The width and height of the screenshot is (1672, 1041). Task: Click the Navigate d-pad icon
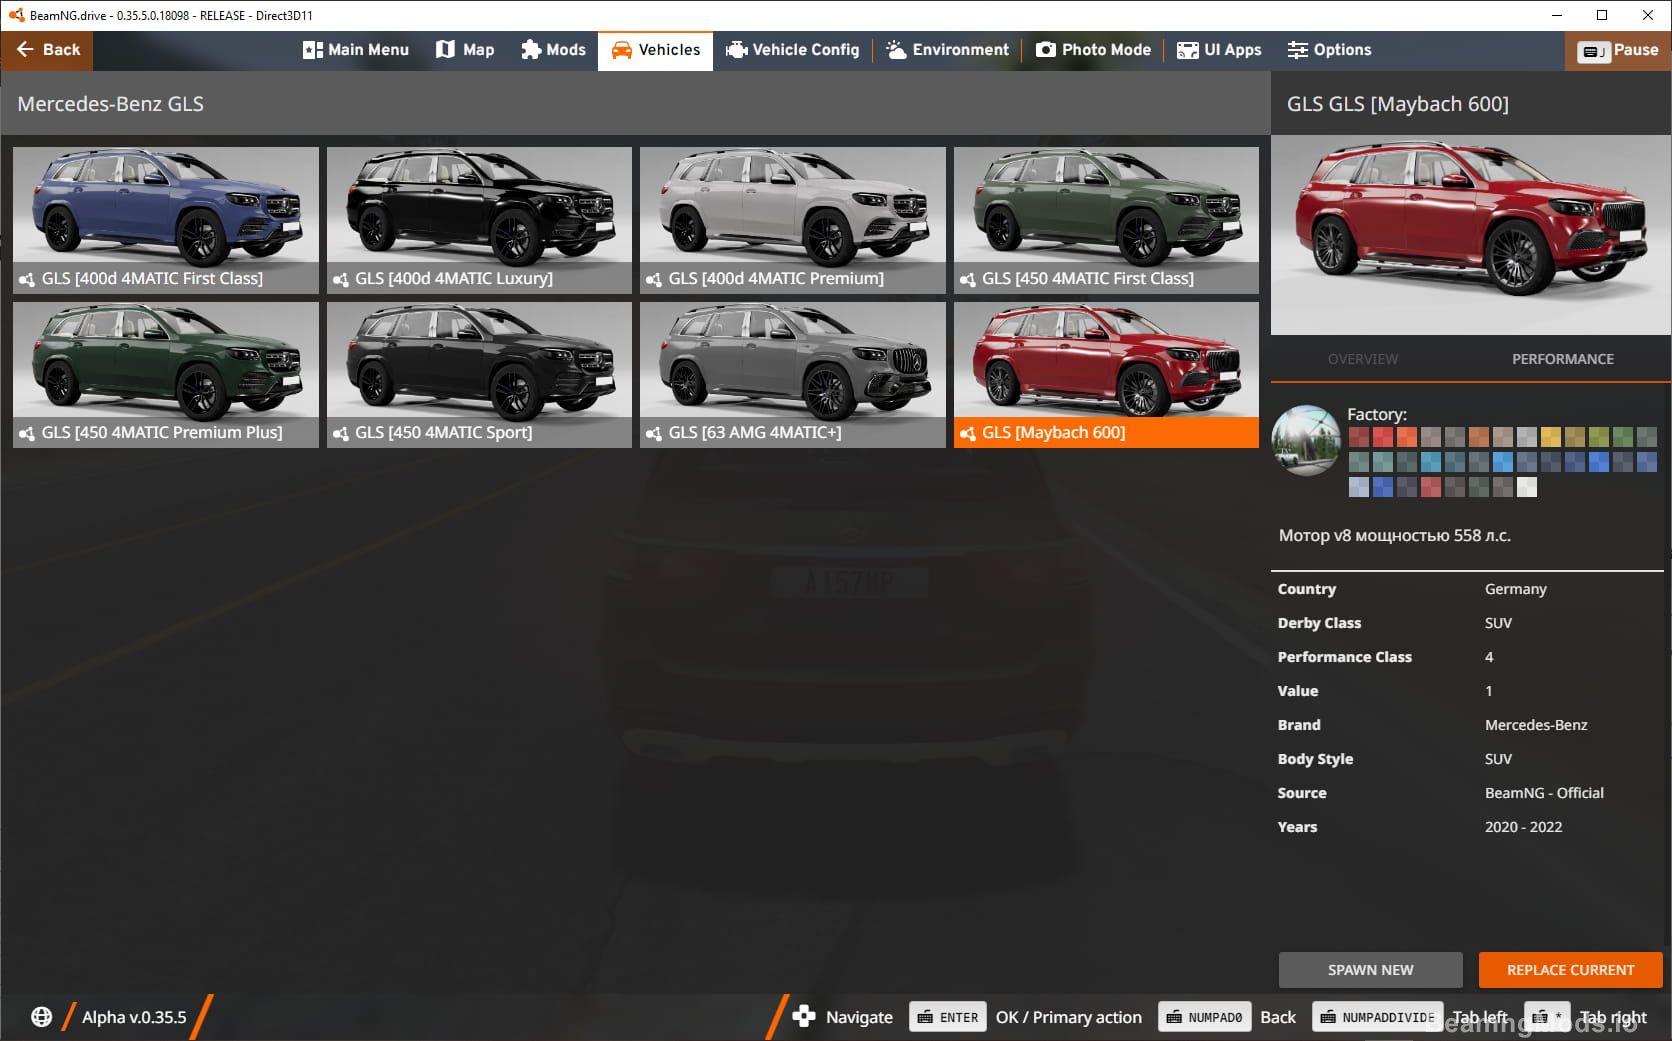coord(804,1017)
